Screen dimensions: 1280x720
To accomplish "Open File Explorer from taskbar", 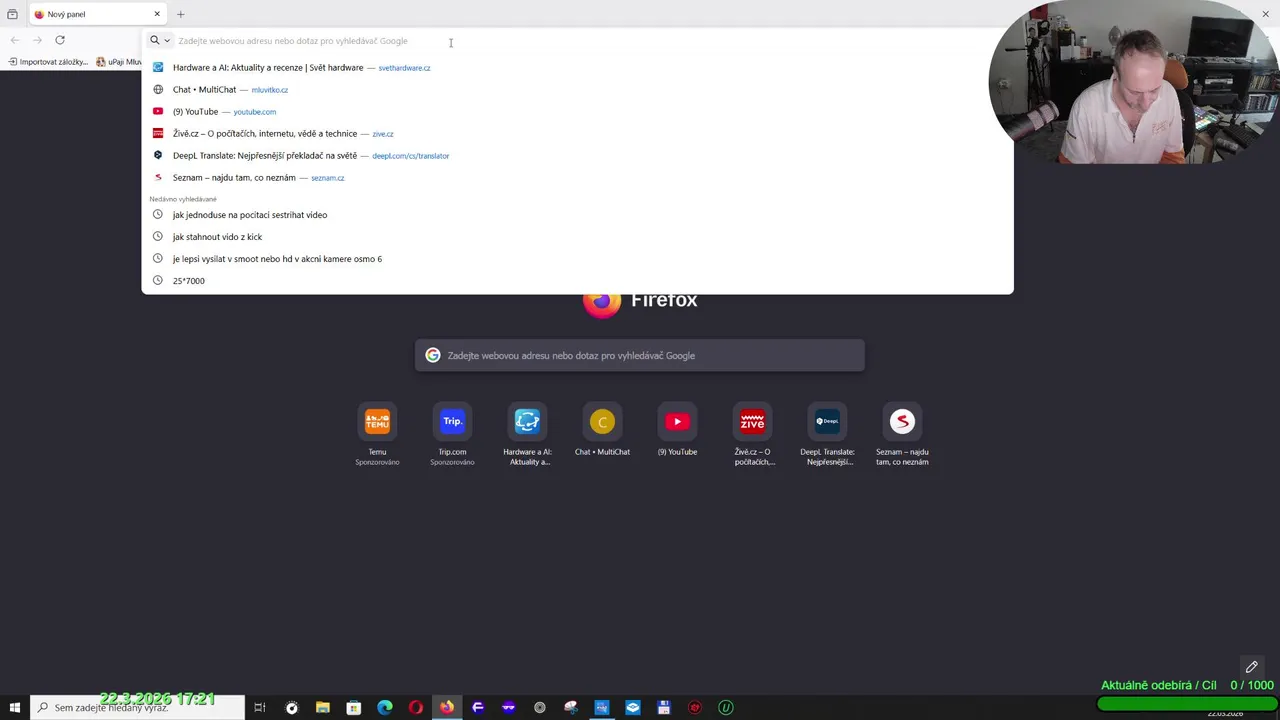I will coord(323,708).
